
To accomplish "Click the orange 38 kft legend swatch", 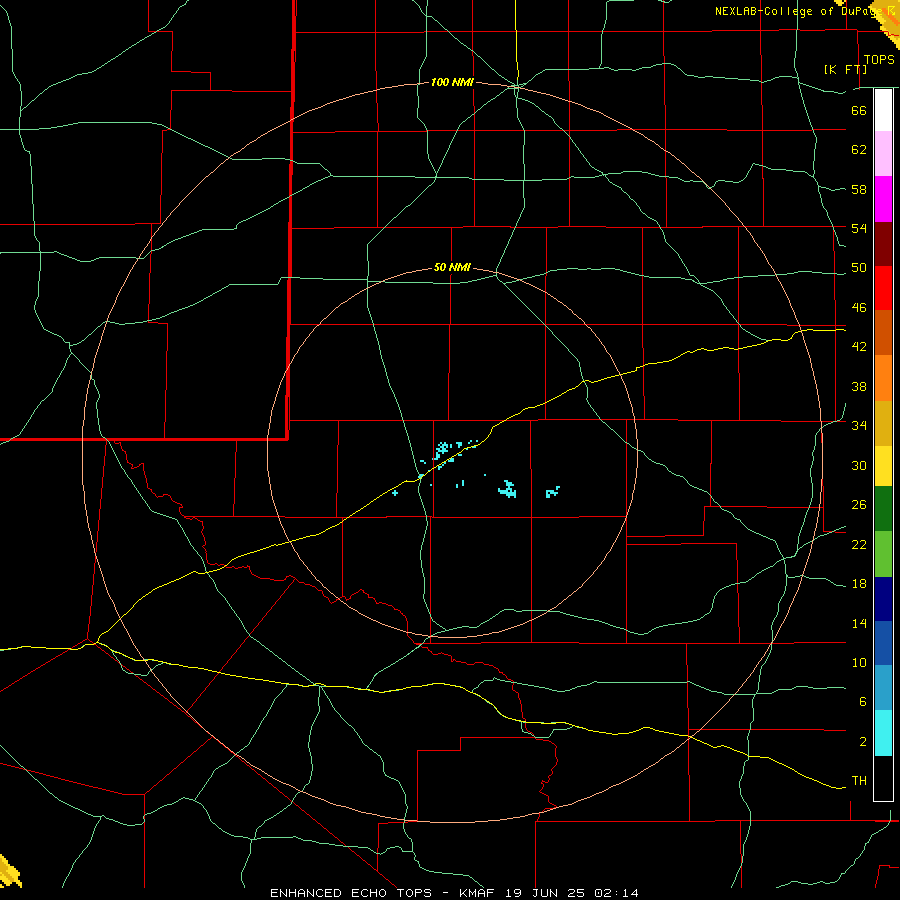I will [x=883, y=378].
